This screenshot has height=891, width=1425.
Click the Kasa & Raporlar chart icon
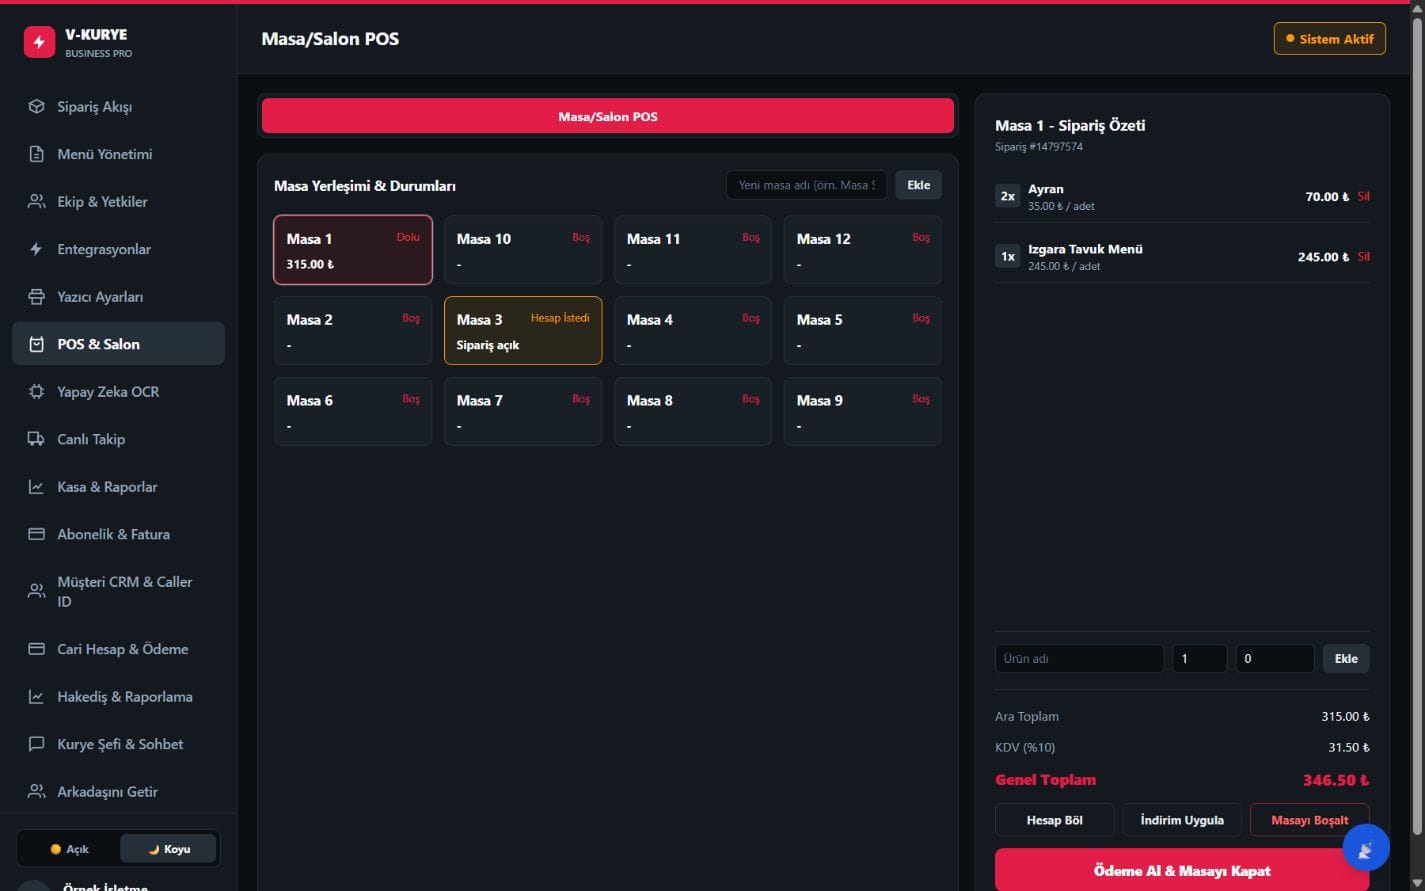(x=36, y=487)
